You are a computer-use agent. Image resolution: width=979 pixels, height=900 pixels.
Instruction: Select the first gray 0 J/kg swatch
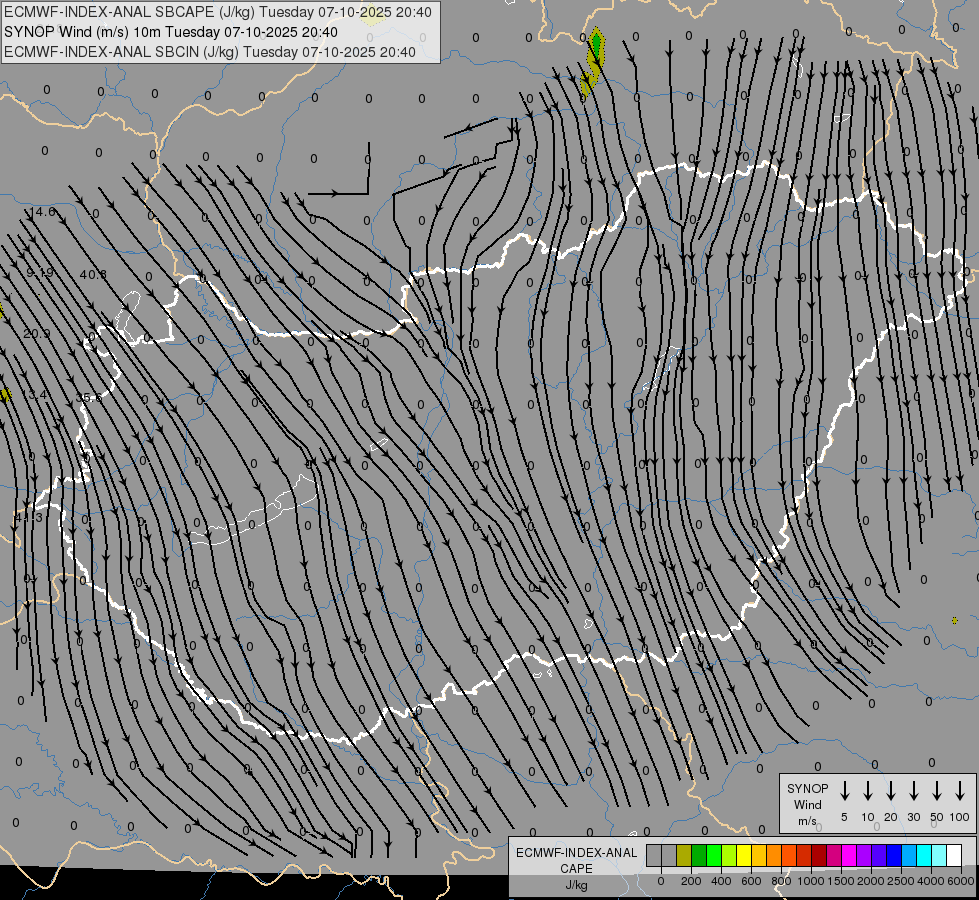coord(654,855)
